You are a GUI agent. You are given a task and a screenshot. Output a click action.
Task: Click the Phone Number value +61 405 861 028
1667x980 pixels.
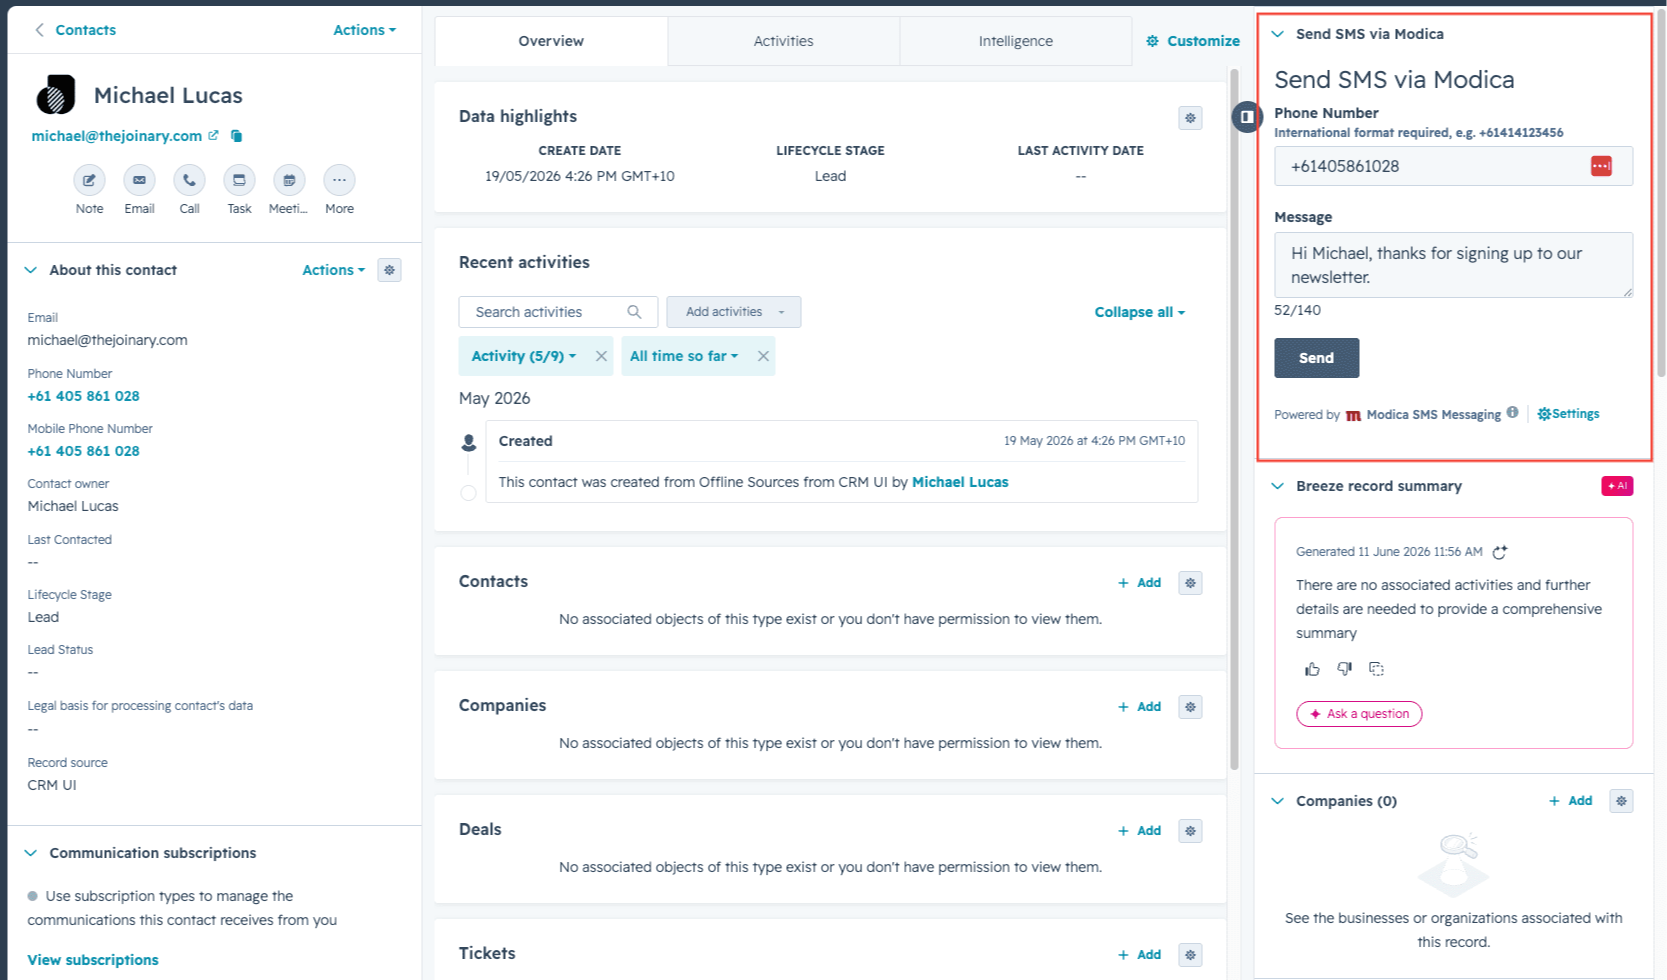tap(83, 396)
